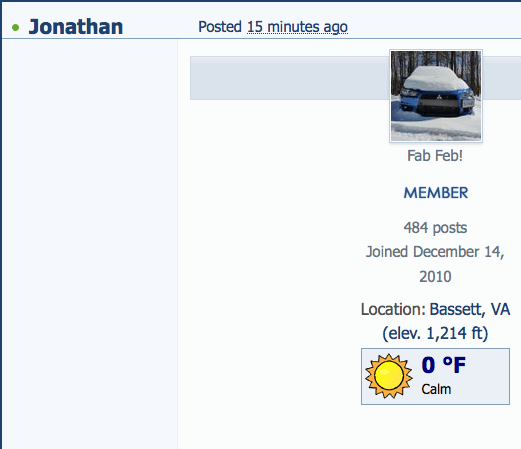
Task: Click the blank post body area
Action: click(x=269, y=267)
